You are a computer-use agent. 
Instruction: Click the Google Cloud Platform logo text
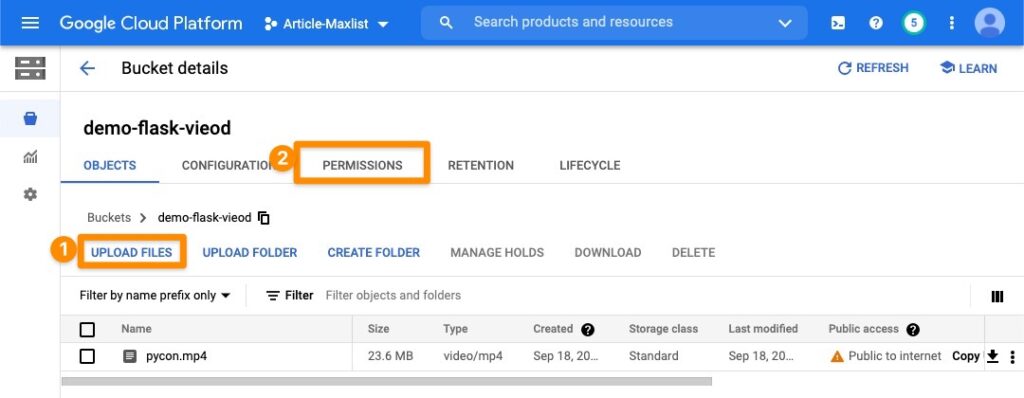151,24
